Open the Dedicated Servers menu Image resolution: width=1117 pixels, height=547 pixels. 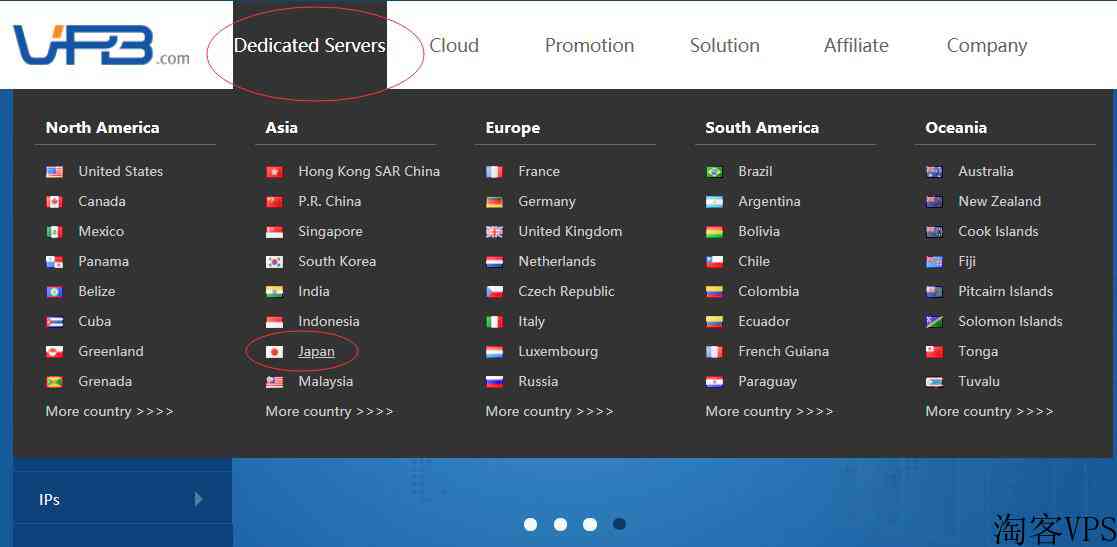[x=310, y=45]
